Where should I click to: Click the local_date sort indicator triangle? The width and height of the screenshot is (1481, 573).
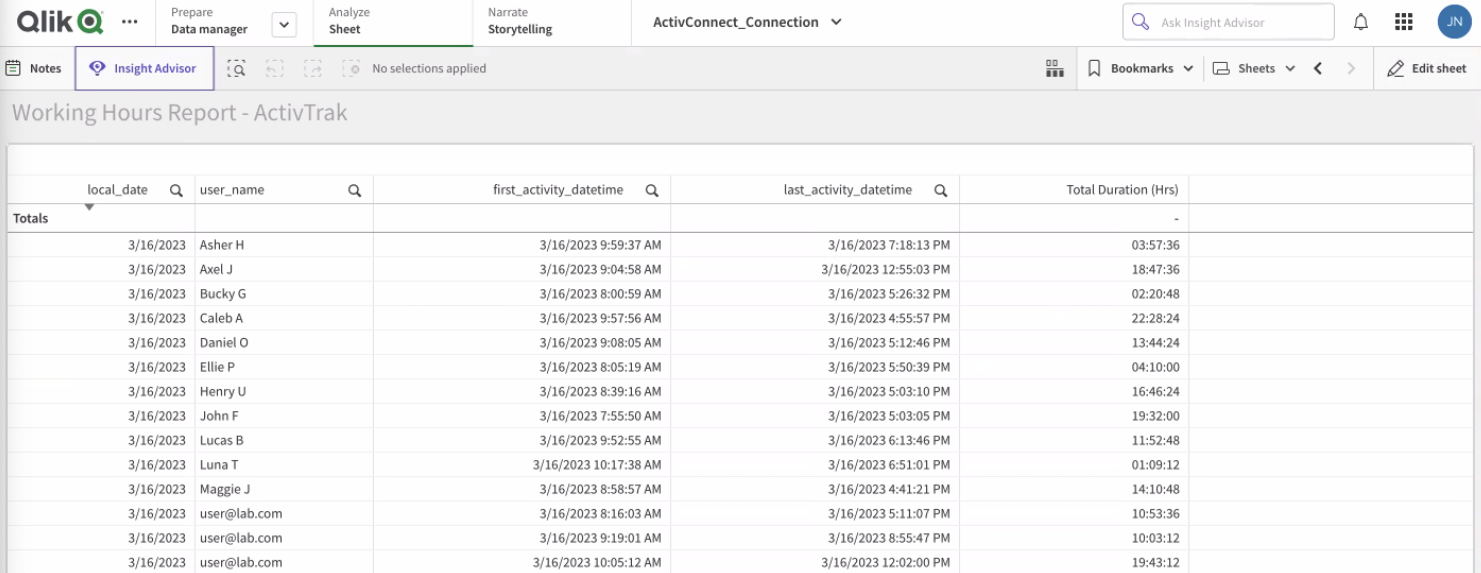pyautogui.click(x=89, y=207)
